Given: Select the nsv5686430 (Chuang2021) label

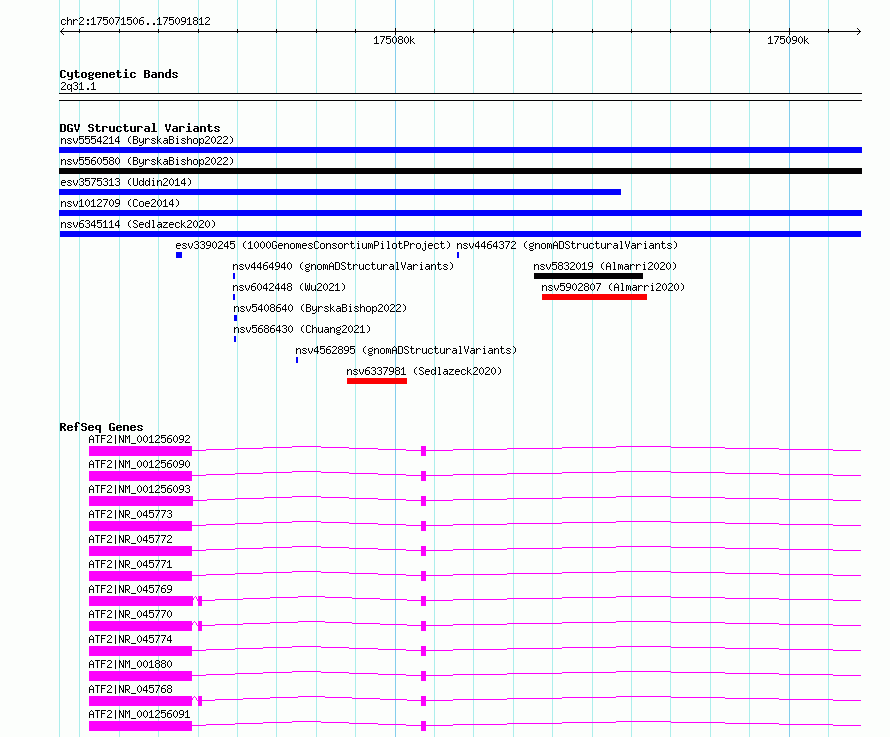Looking at the screenshot, I should coord(302,329).
